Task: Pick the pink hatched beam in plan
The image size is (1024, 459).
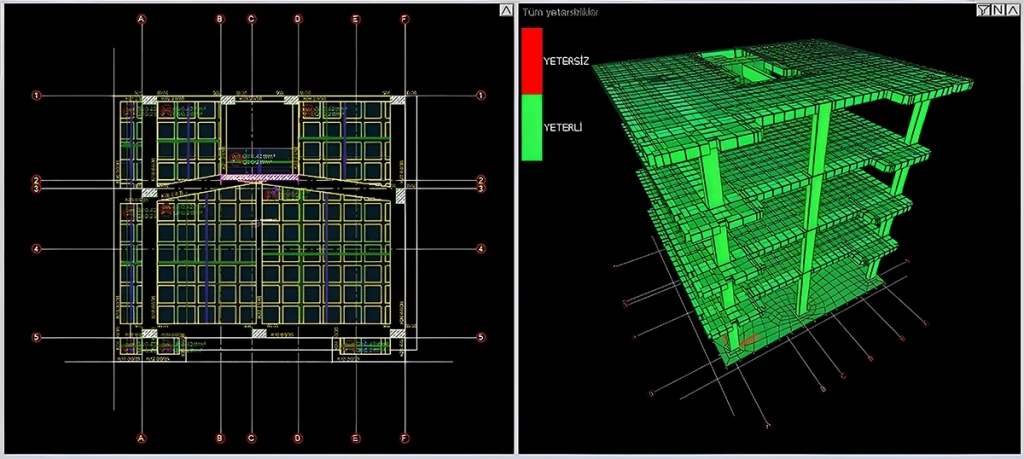Action: point(262,176)
